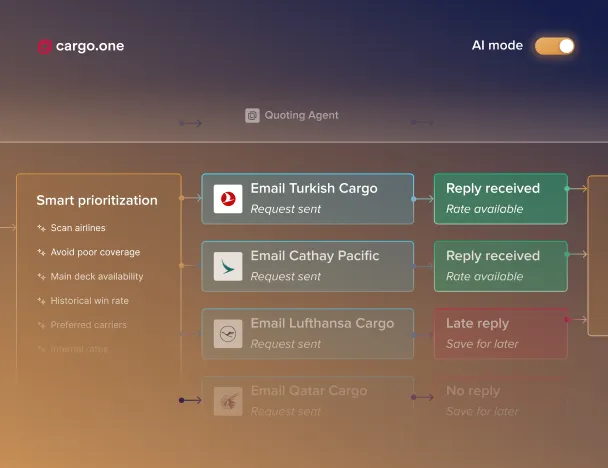Select the Preferred carriers item
Image resolution: width=608 pixels, height=468 pixels.
(x=88, y=325)
